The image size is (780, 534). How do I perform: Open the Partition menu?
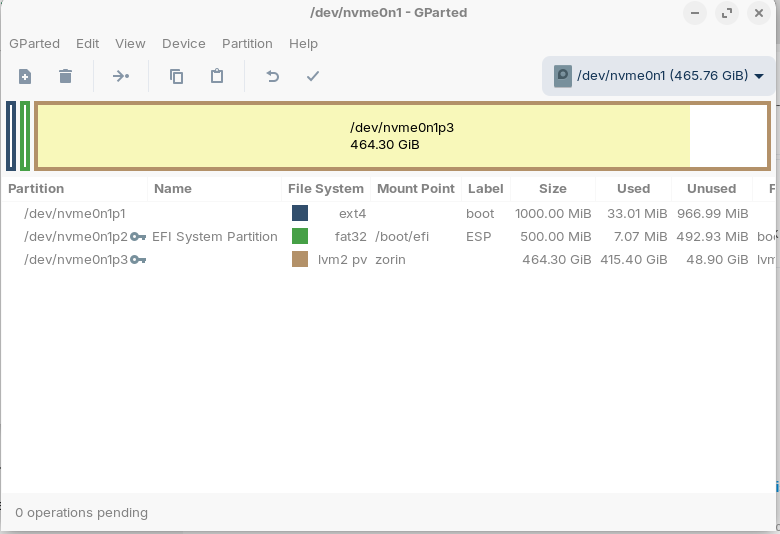pyautogui.click(x=247, y=44)
